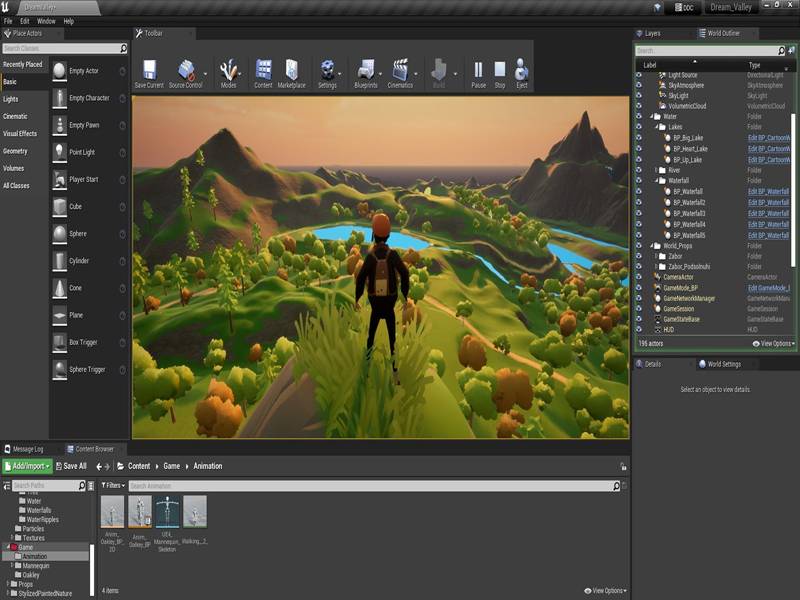
Task: Hide the BP_Big_Lake actor in World Outliner
Action: 637,138
